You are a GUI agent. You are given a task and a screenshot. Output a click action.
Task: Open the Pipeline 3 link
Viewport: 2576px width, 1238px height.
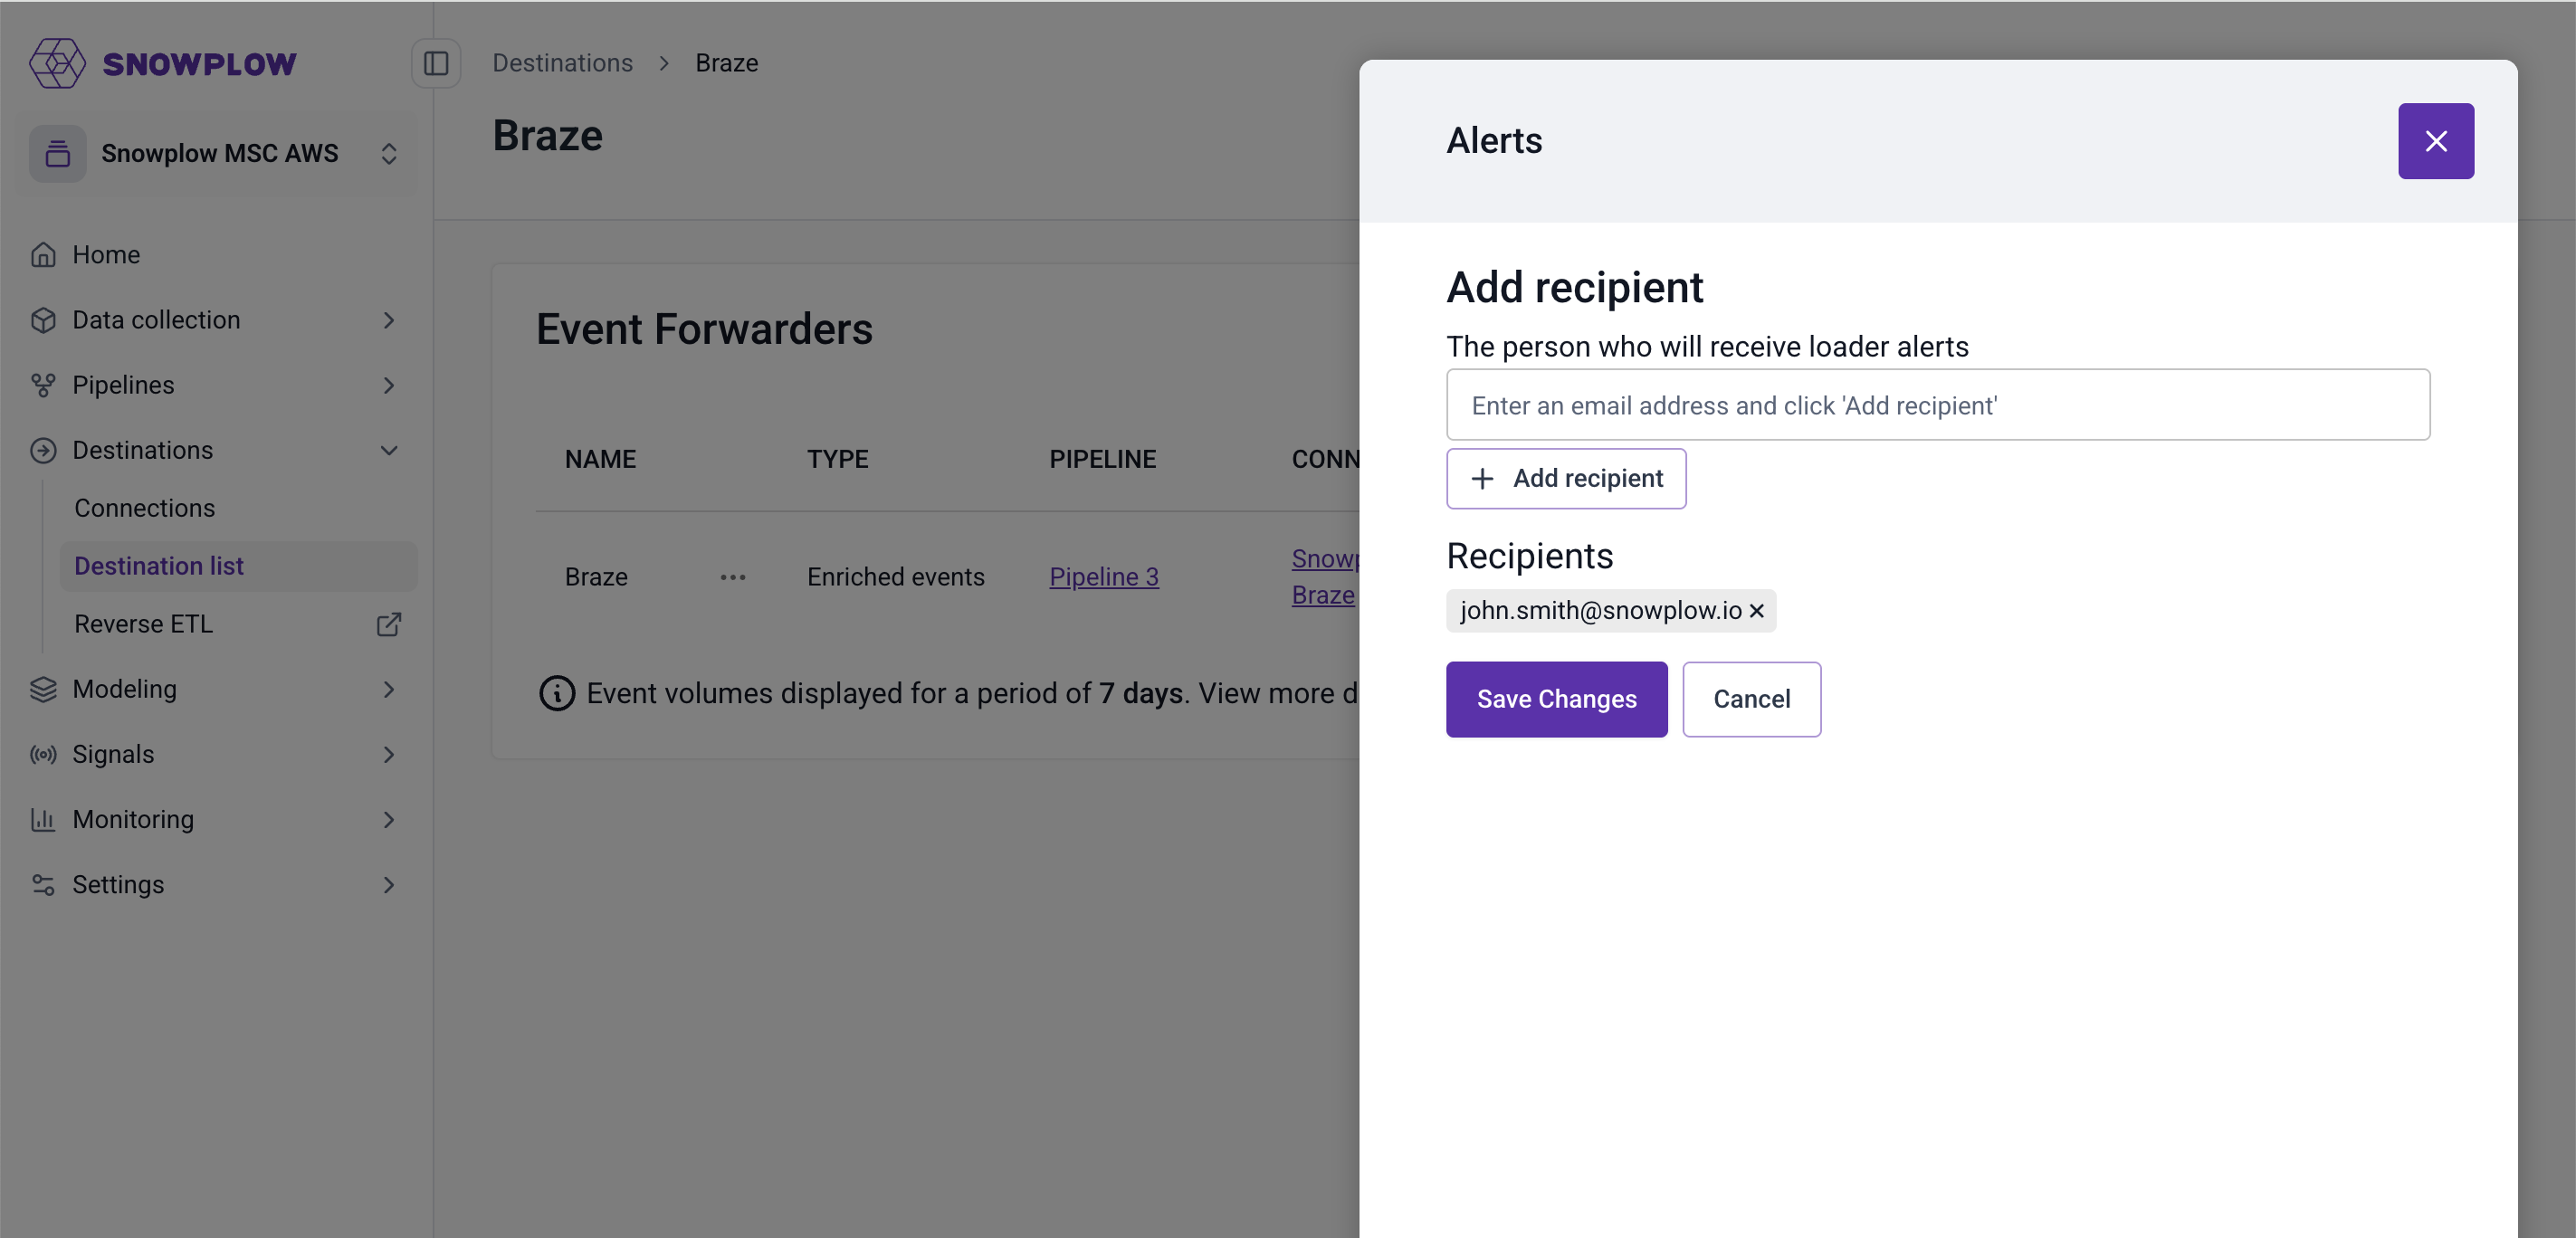click(1103, 577)
